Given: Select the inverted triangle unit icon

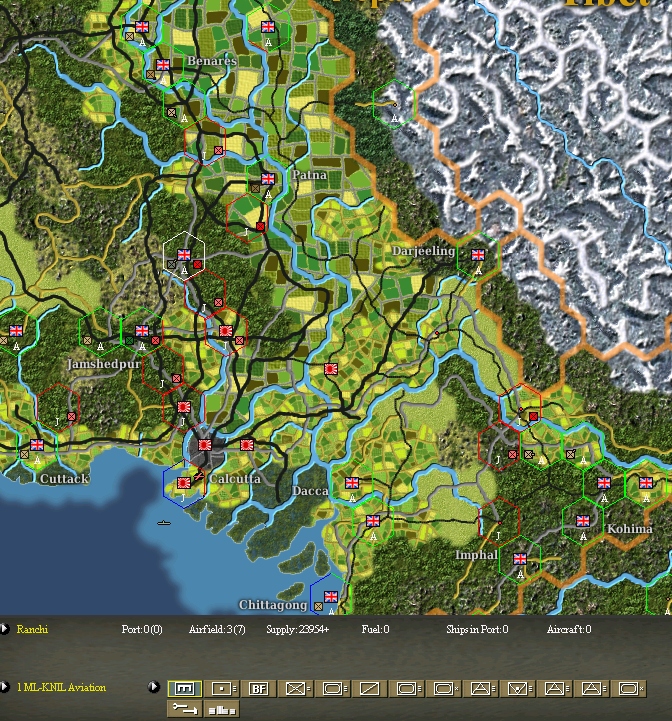Looking at the screenshot, I should (x=519, y=688).
